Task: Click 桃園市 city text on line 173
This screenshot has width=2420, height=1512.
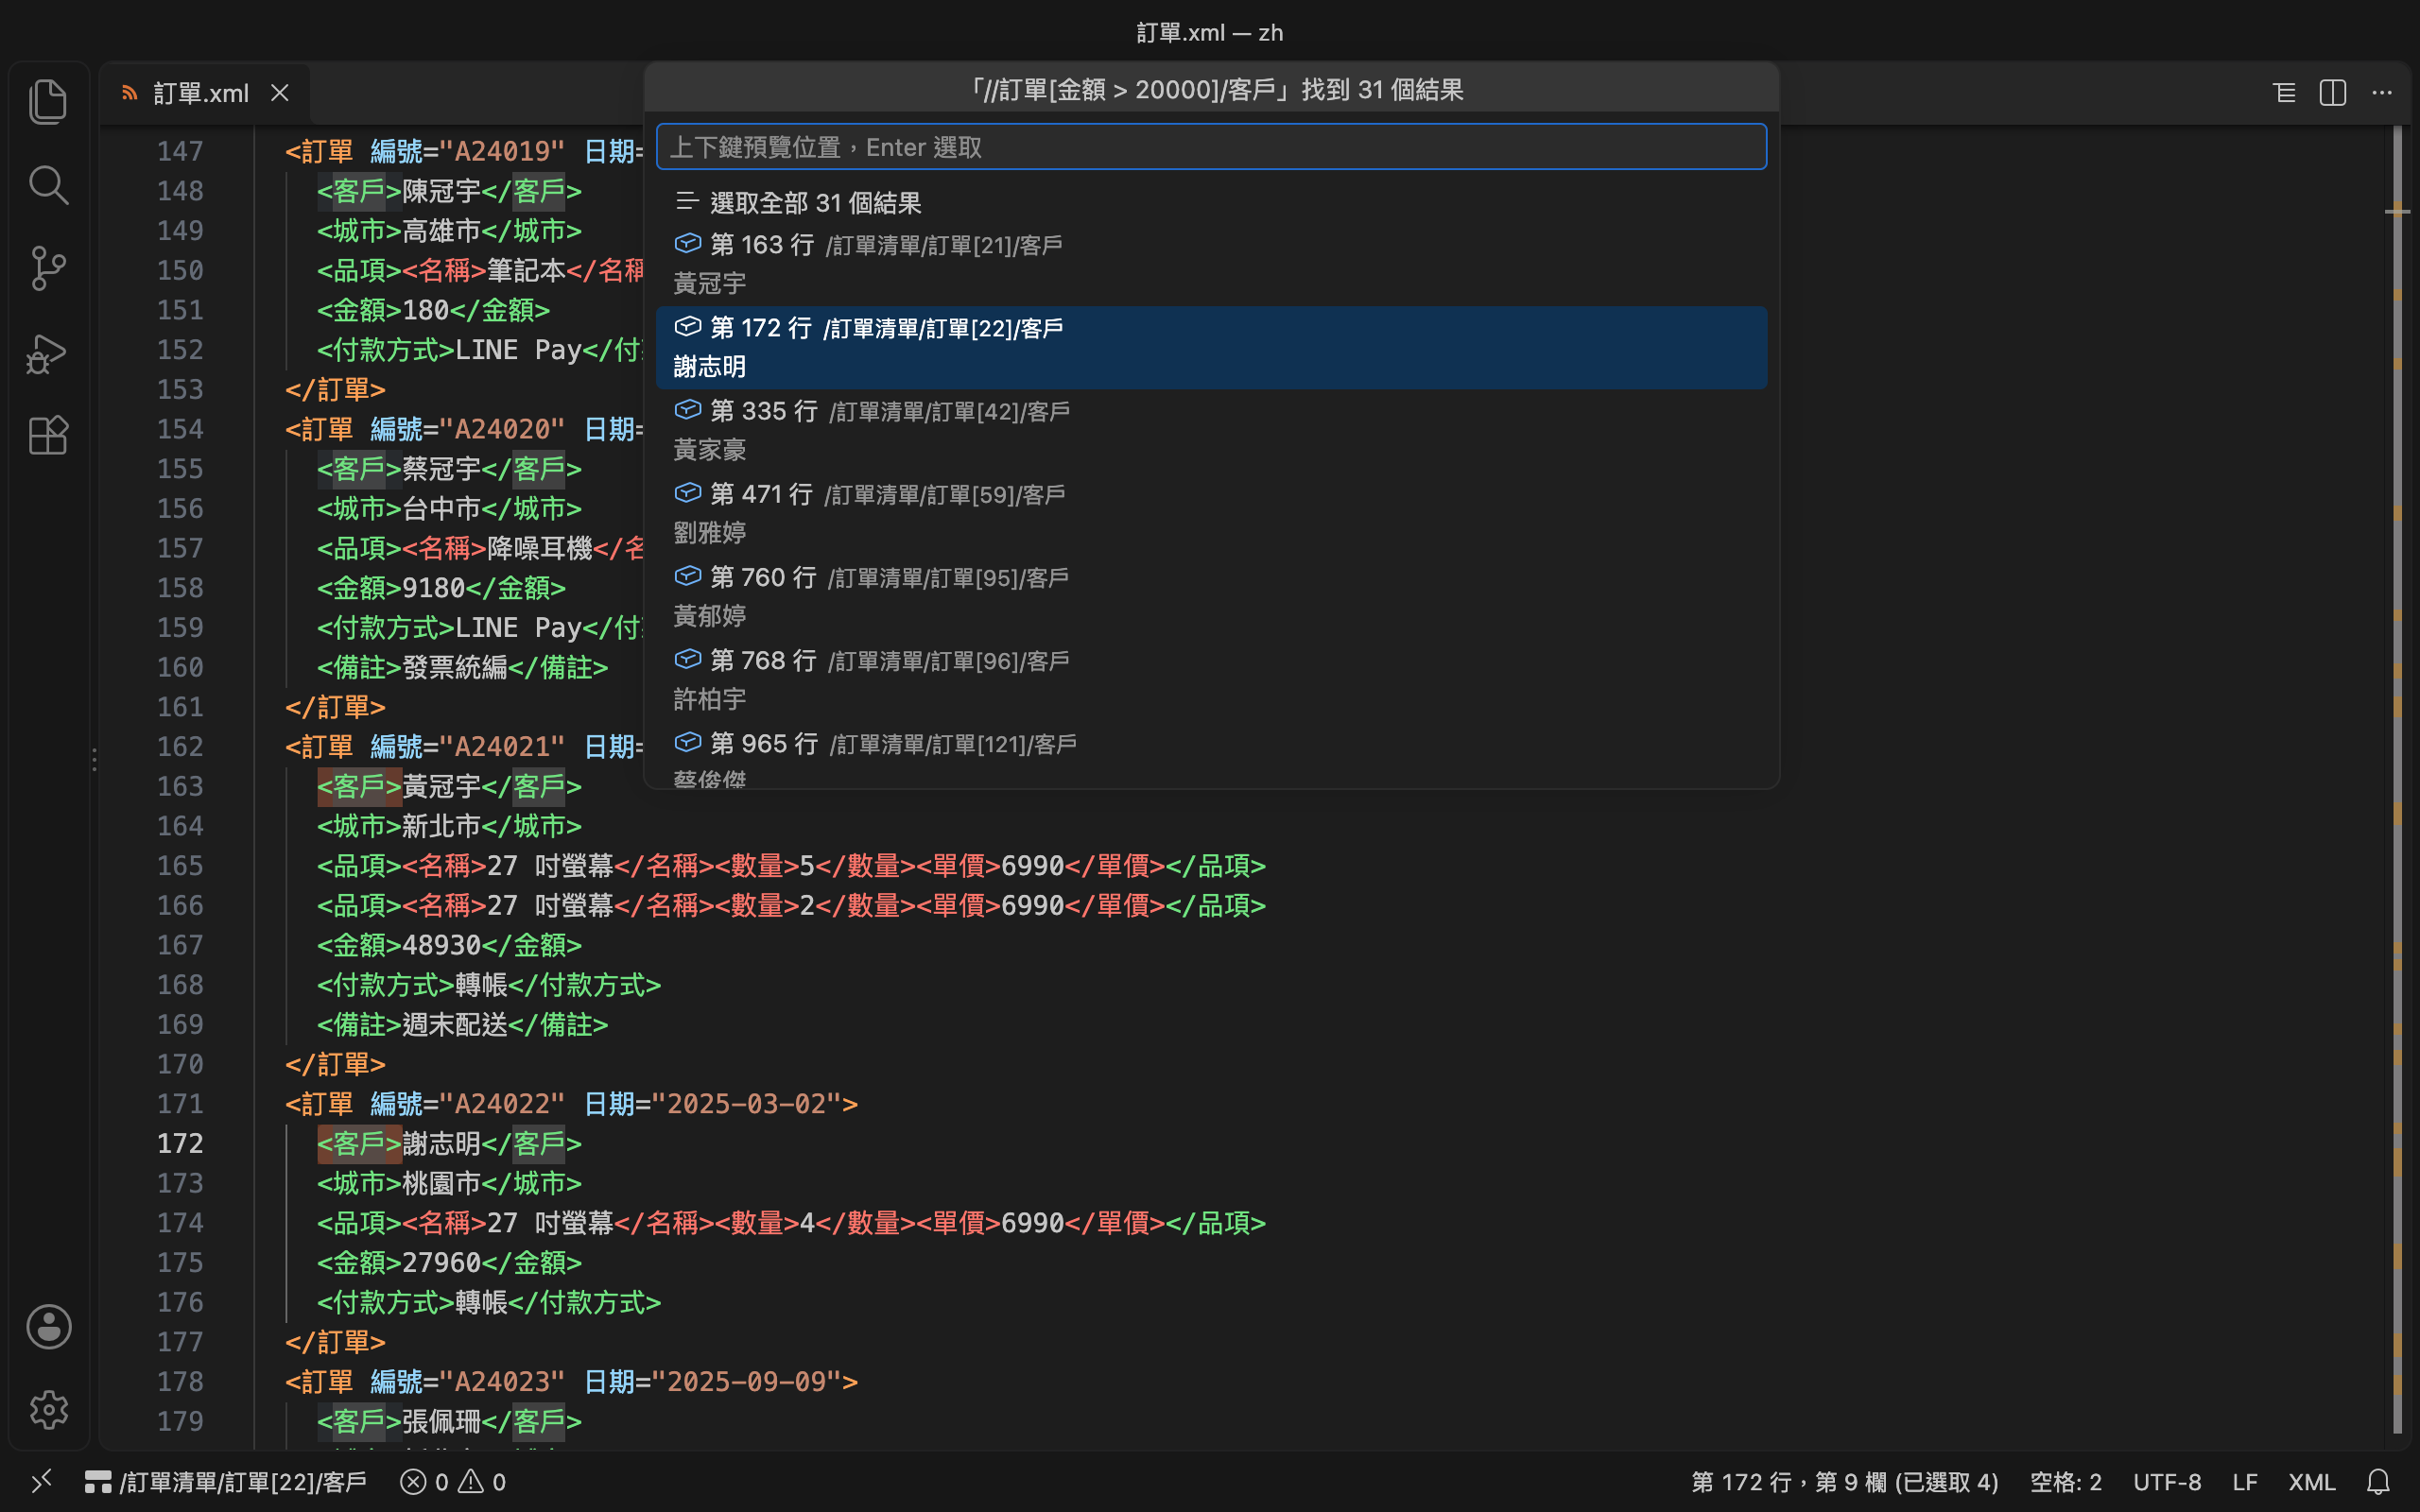Action: click(x=441, y=1183)
